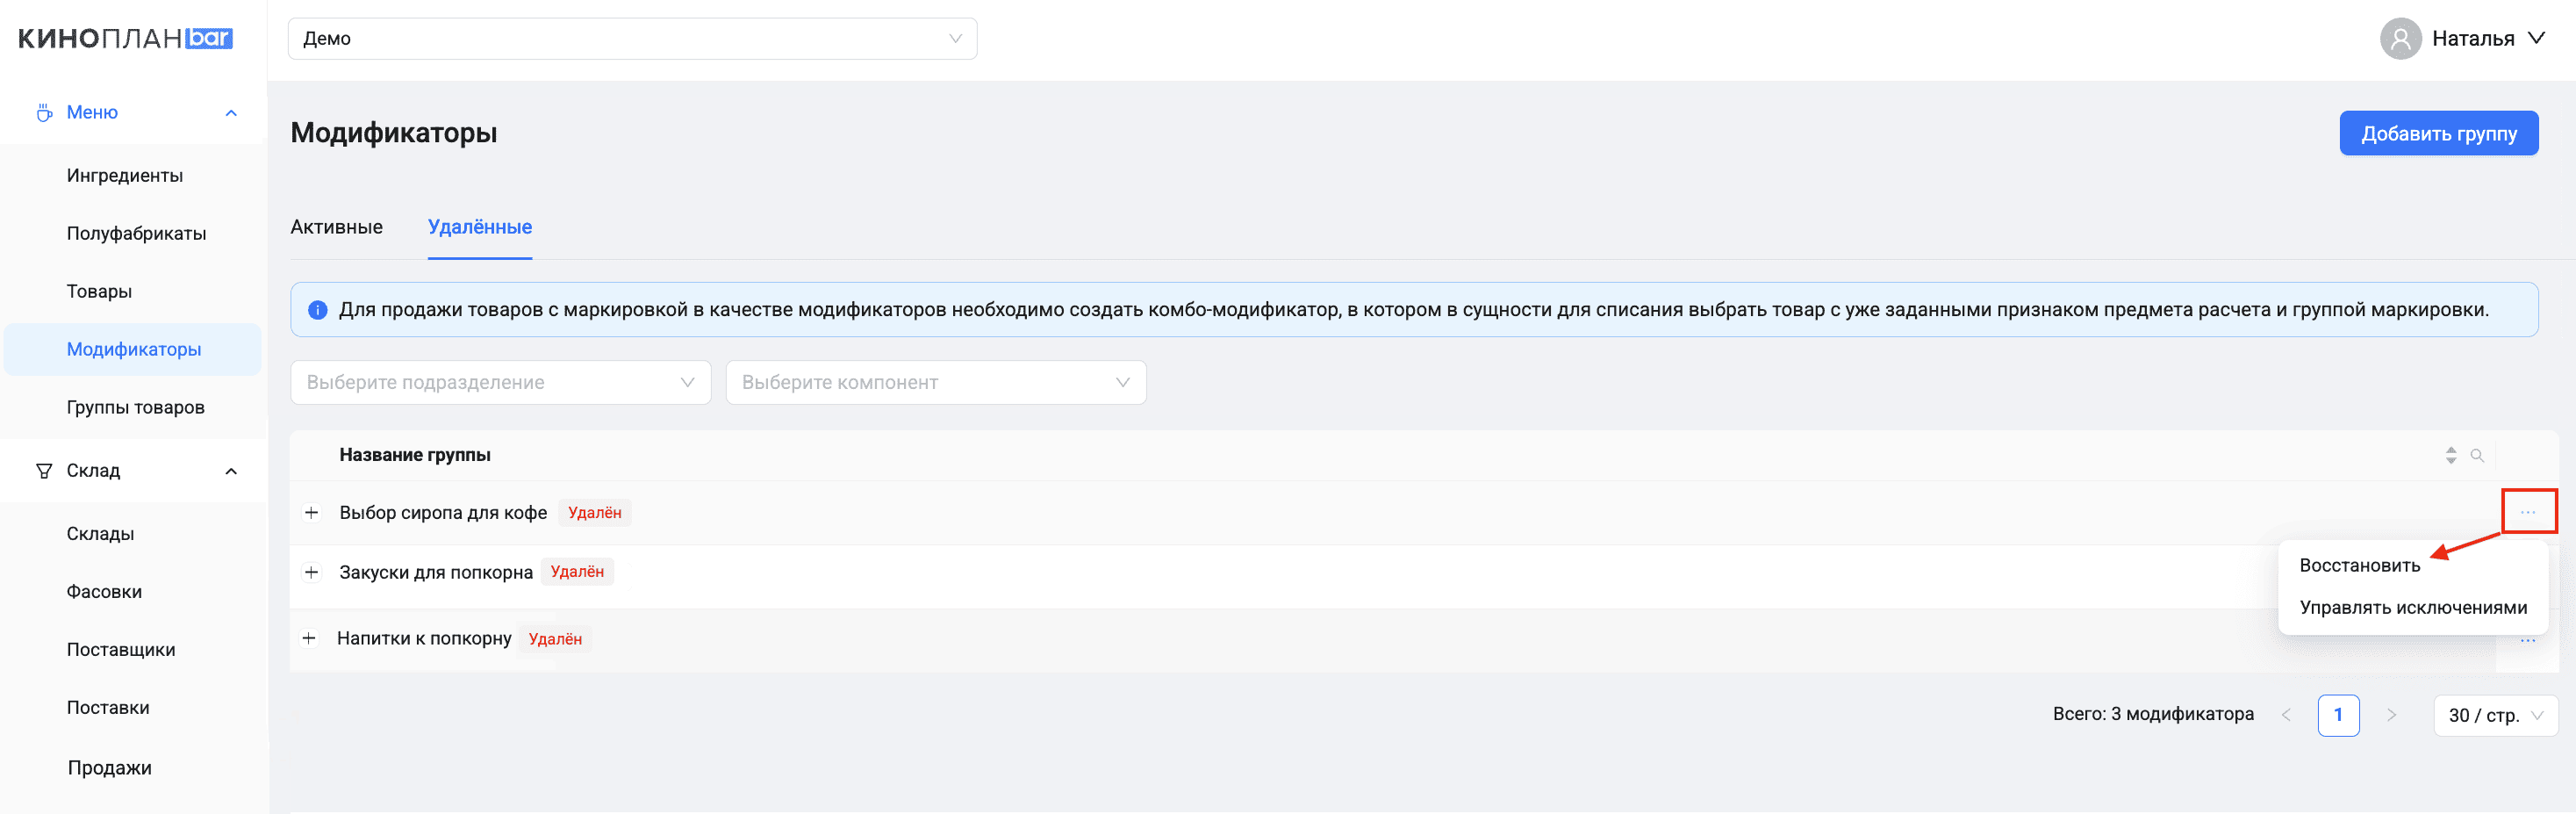Image resolution: width=2576 pixels, height=814 pixels.
Task: Click the blue info icon in the alert
Action: tap(318, 310)
